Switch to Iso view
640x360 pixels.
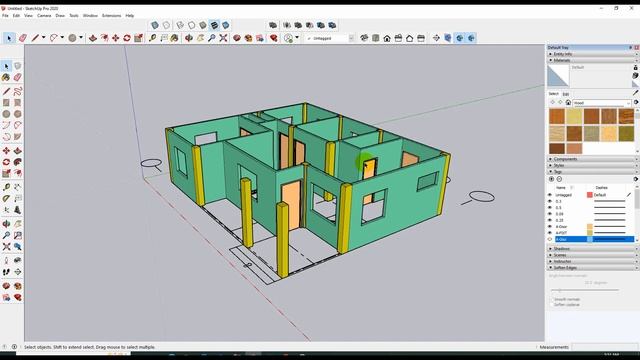pos(364,38)
